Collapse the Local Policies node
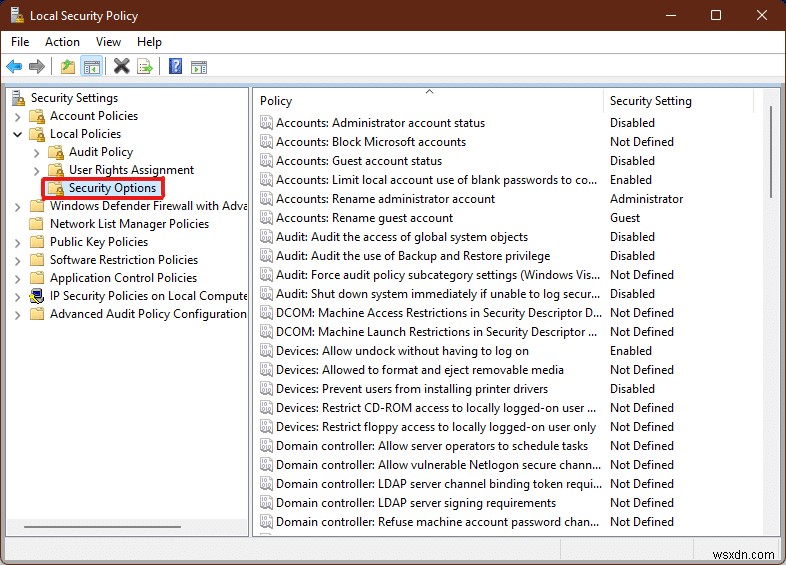786x565 pixels. 18,134
